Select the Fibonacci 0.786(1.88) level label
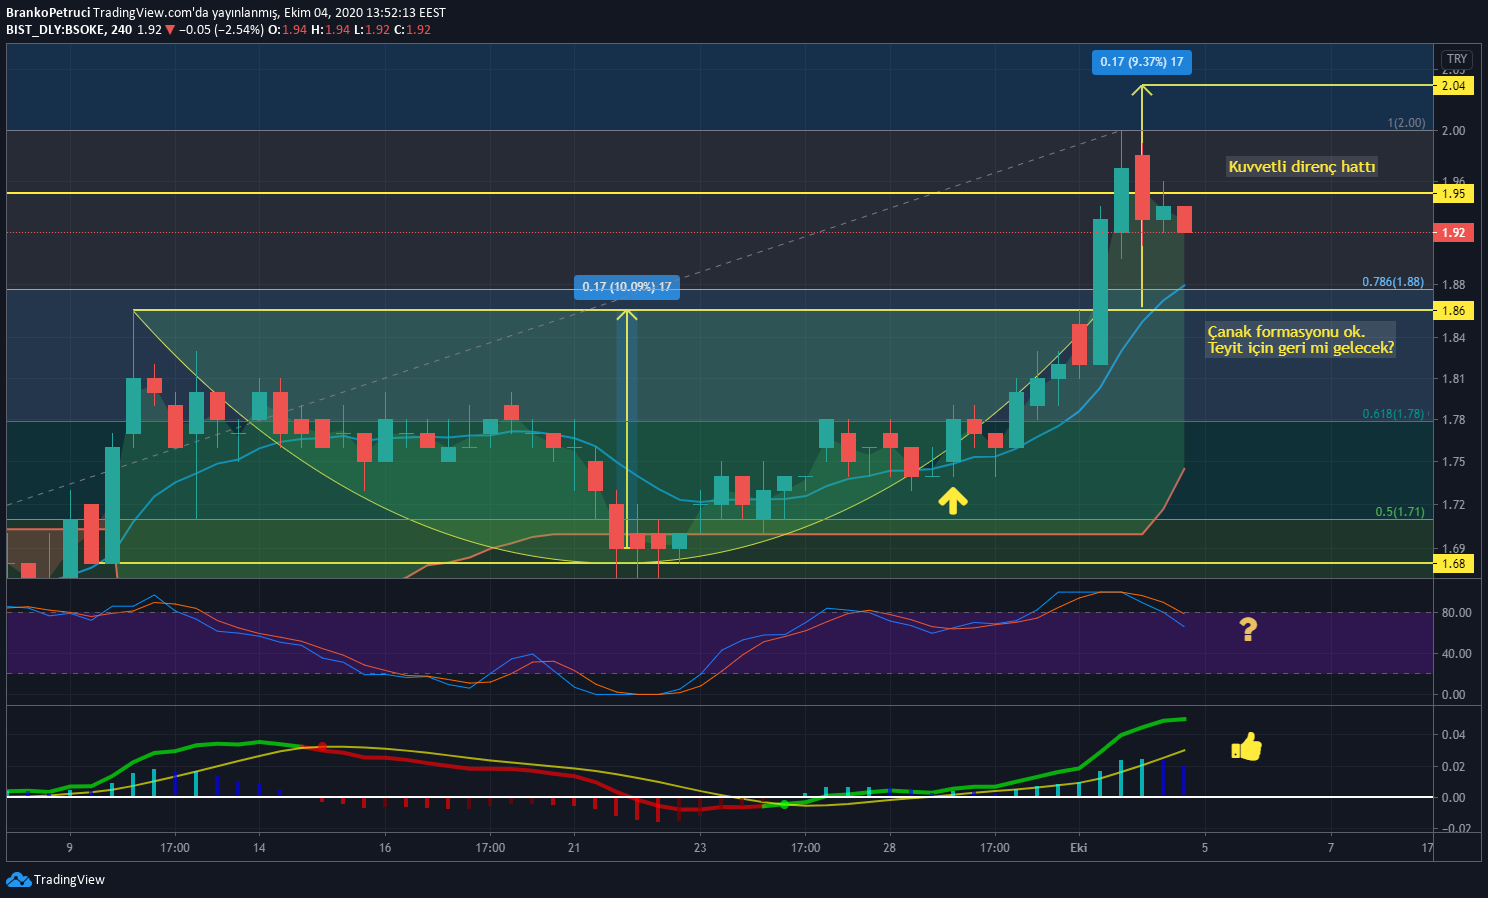The height and width of the screenshot is (898, 1488). pos(1393,282)
